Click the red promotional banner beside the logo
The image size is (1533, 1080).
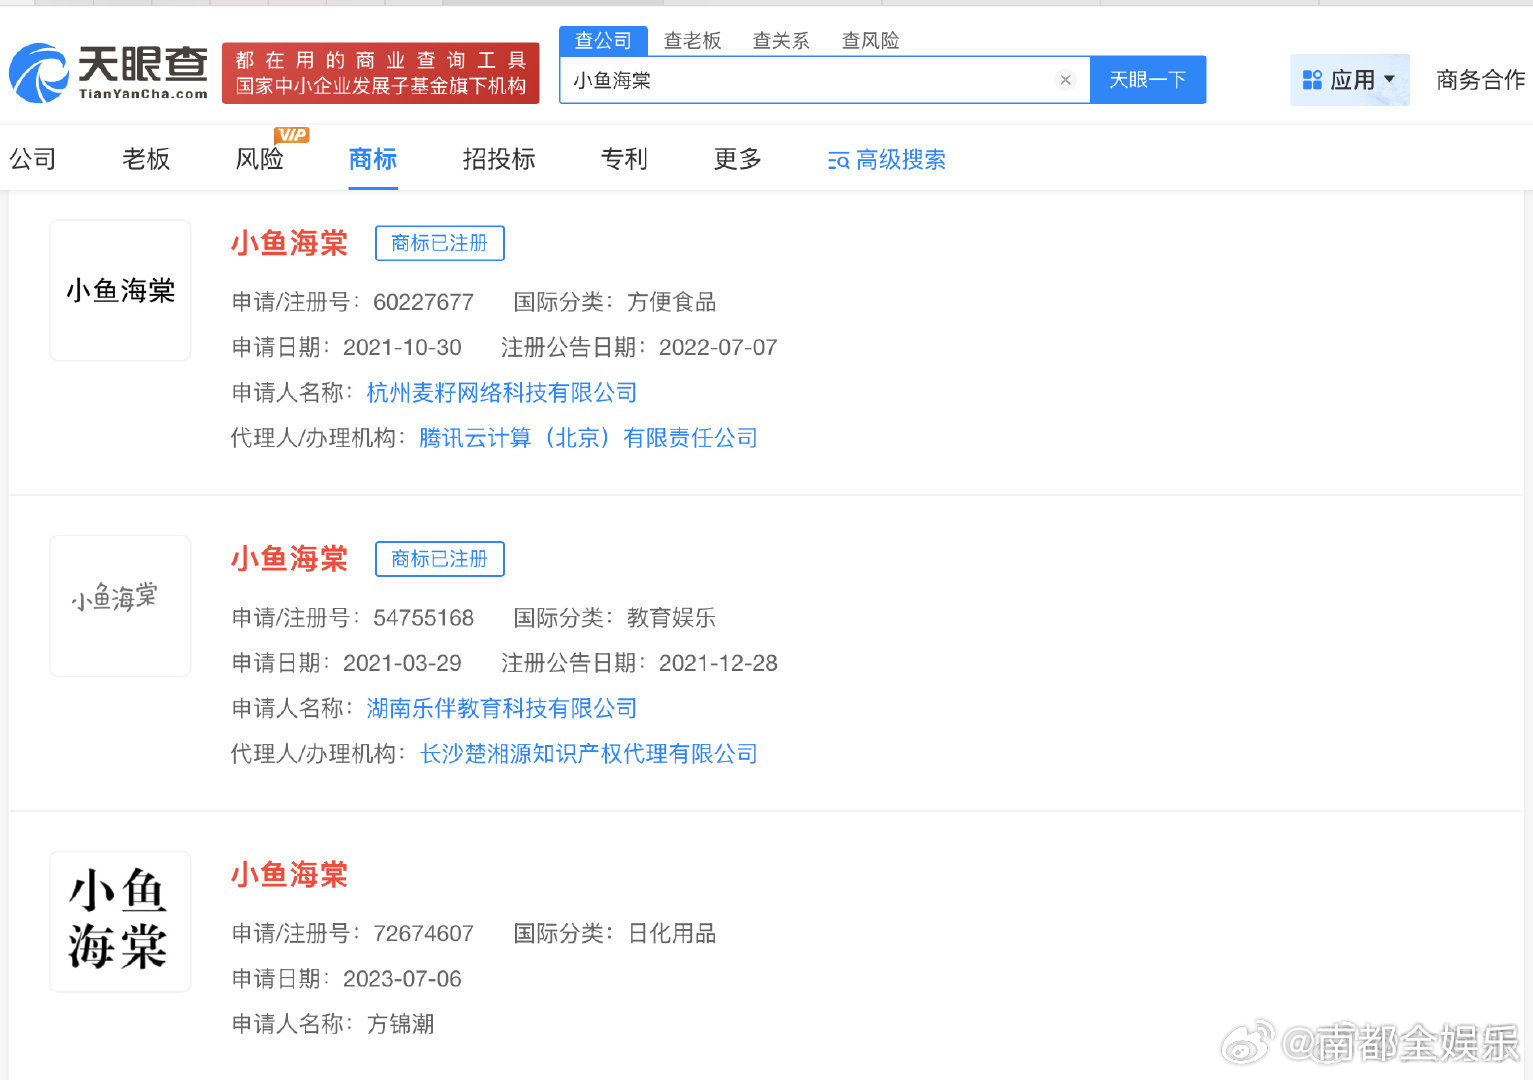381,73
